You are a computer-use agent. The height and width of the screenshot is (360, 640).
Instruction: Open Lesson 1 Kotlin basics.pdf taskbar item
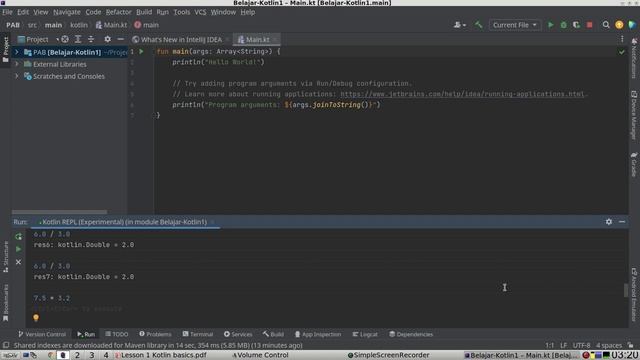point(160,355)
